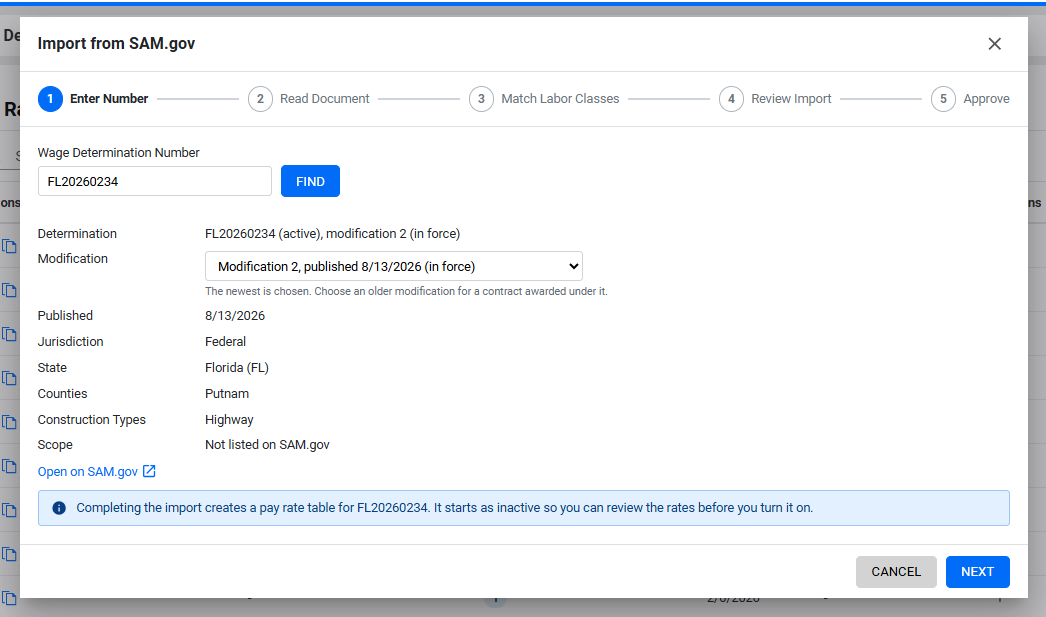Image resolution: width=1046 pixels, height=617 pixels.
Task: Click the 'Import from SAM.gov' dialog title
Action: (x=116, y=43)
